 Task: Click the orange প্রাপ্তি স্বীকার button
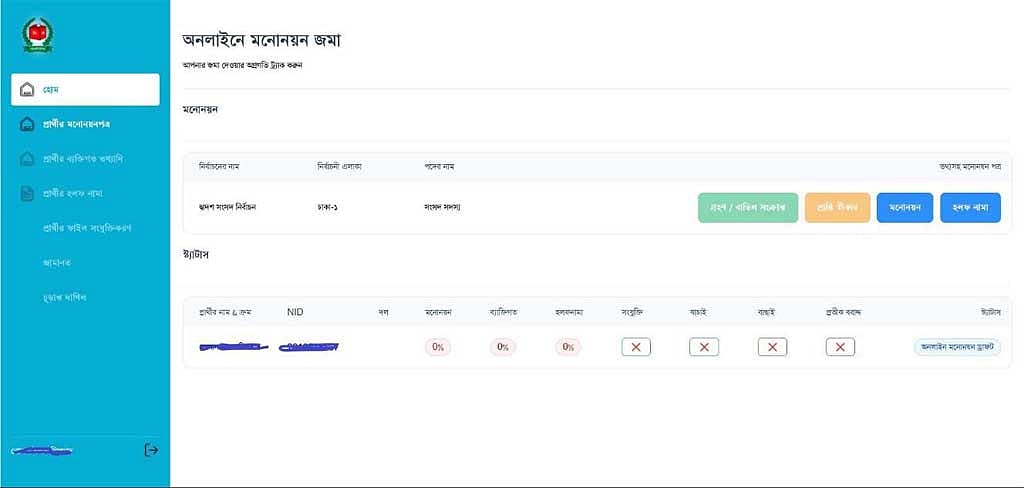click(x=837, y=208)
